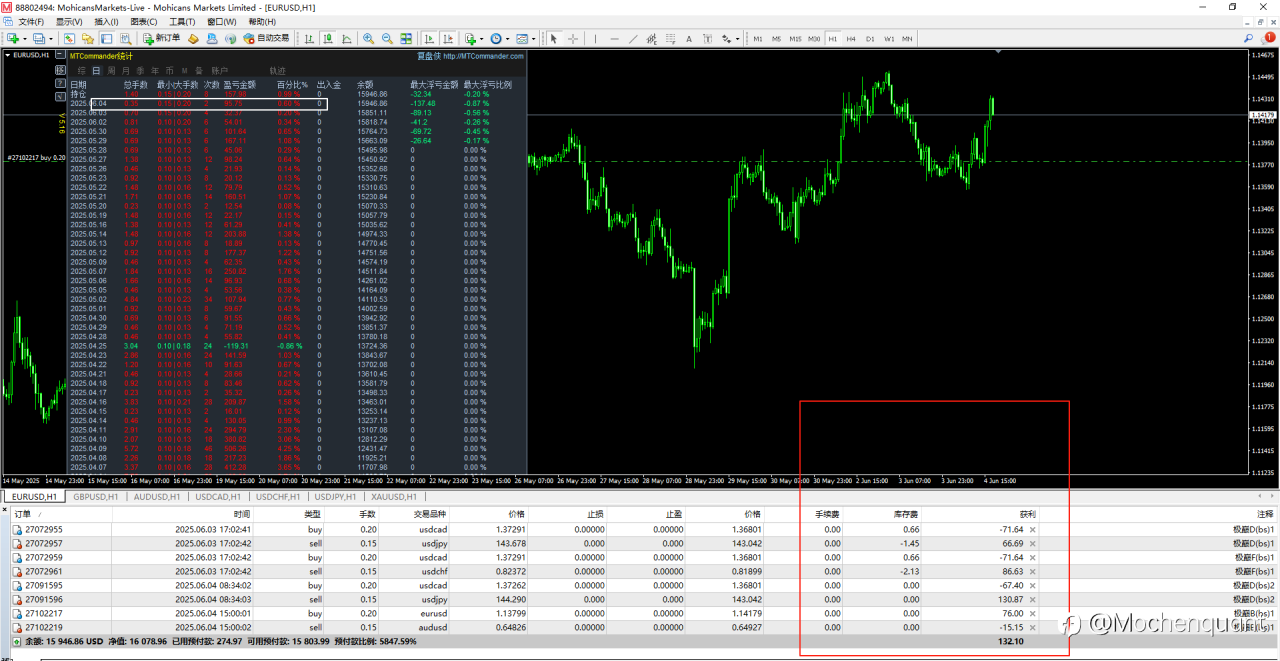The image size is (1280, 661).
Task: Click the zoom in magnifier icon
Action: pyautogui.click(x=368, y=38)
